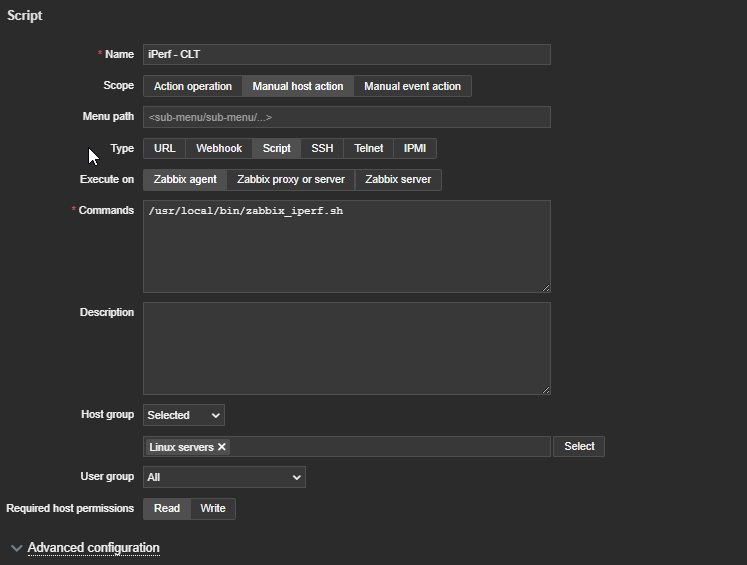Click inside the Commands textarea
The width and height of the screenshot is (747, 565).
pyautogui.click(x=347, y=246)
